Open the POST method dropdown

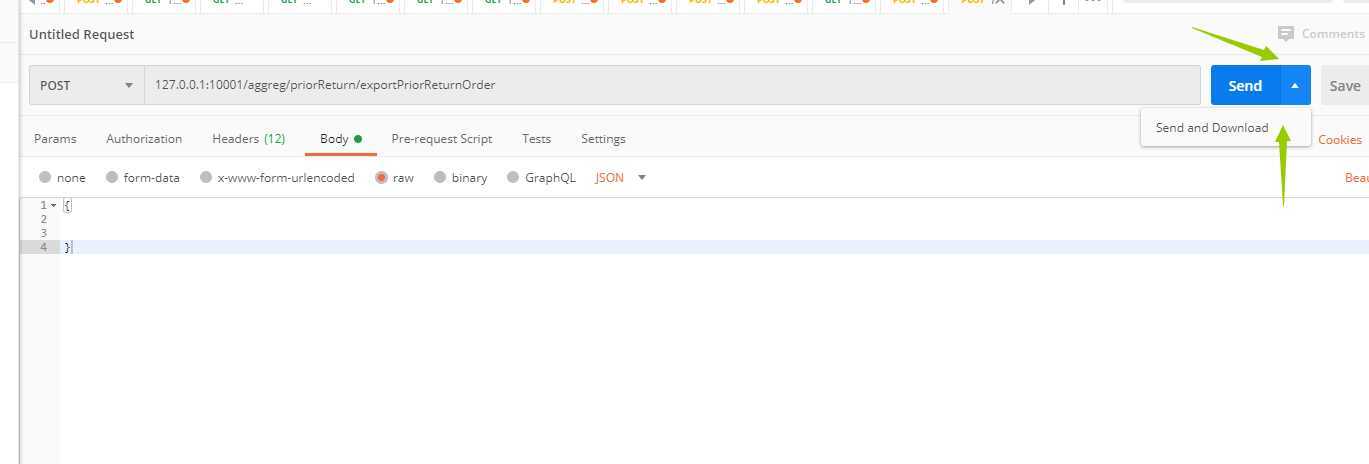(87, 85)
